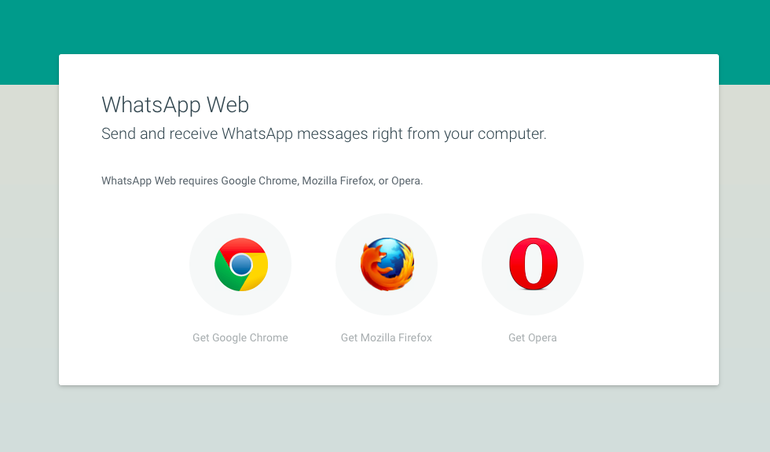Viewport: 770px width, 452px height.
Task: Click the blue globe in Firefox logo
Action: [393, 254]
